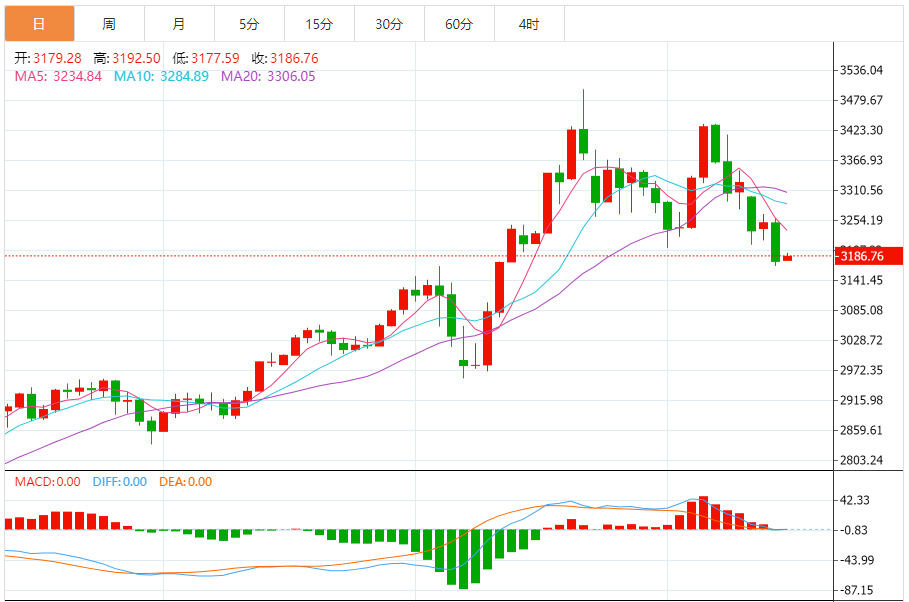Switch to the 月 monthly tab
The height and width of the screenshot is (602, 909).
coord(180,24)
